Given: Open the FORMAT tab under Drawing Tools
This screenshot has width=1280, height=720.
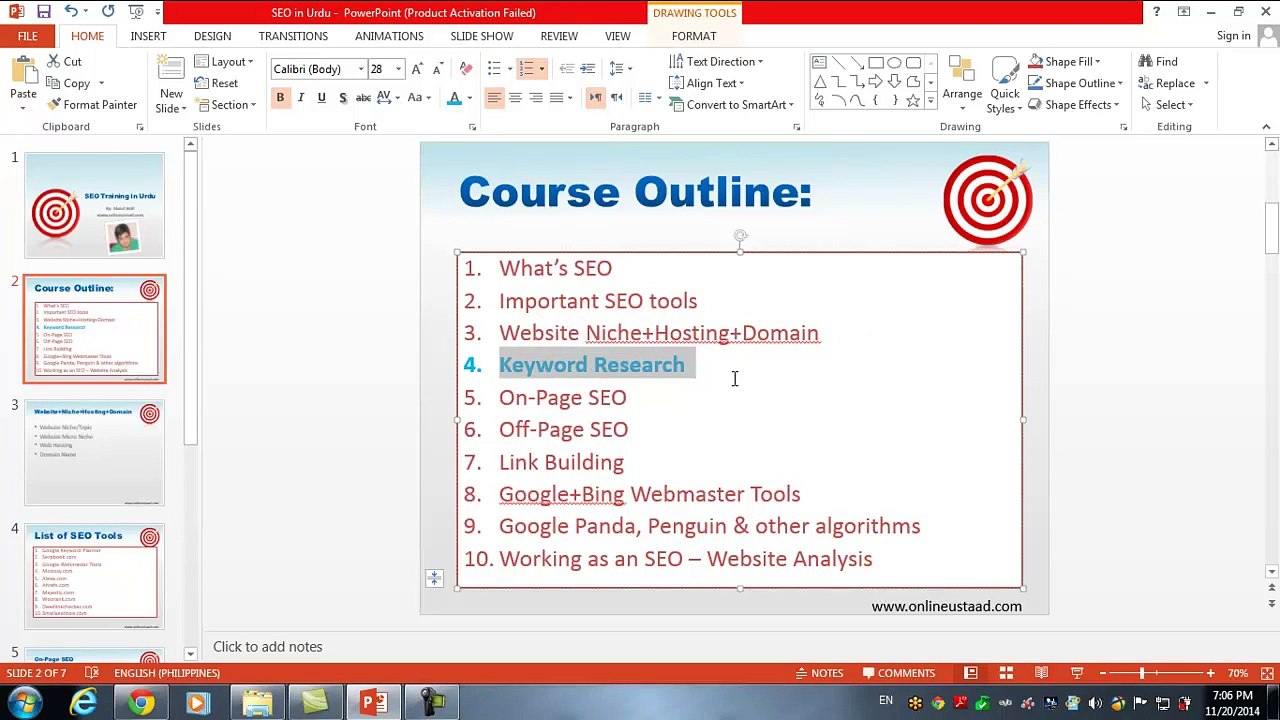Looking at the screenshot, I should [x=694, y=36].
